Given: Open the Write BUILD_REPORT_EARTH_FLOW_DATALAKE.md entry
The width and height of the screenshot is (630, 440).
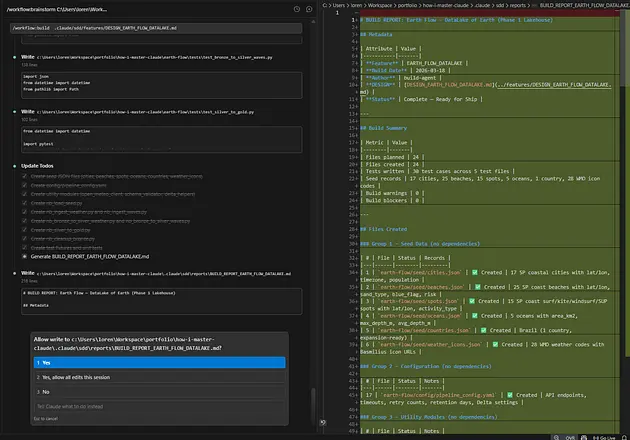Looking at the screenshot, I should click(156, 273).
